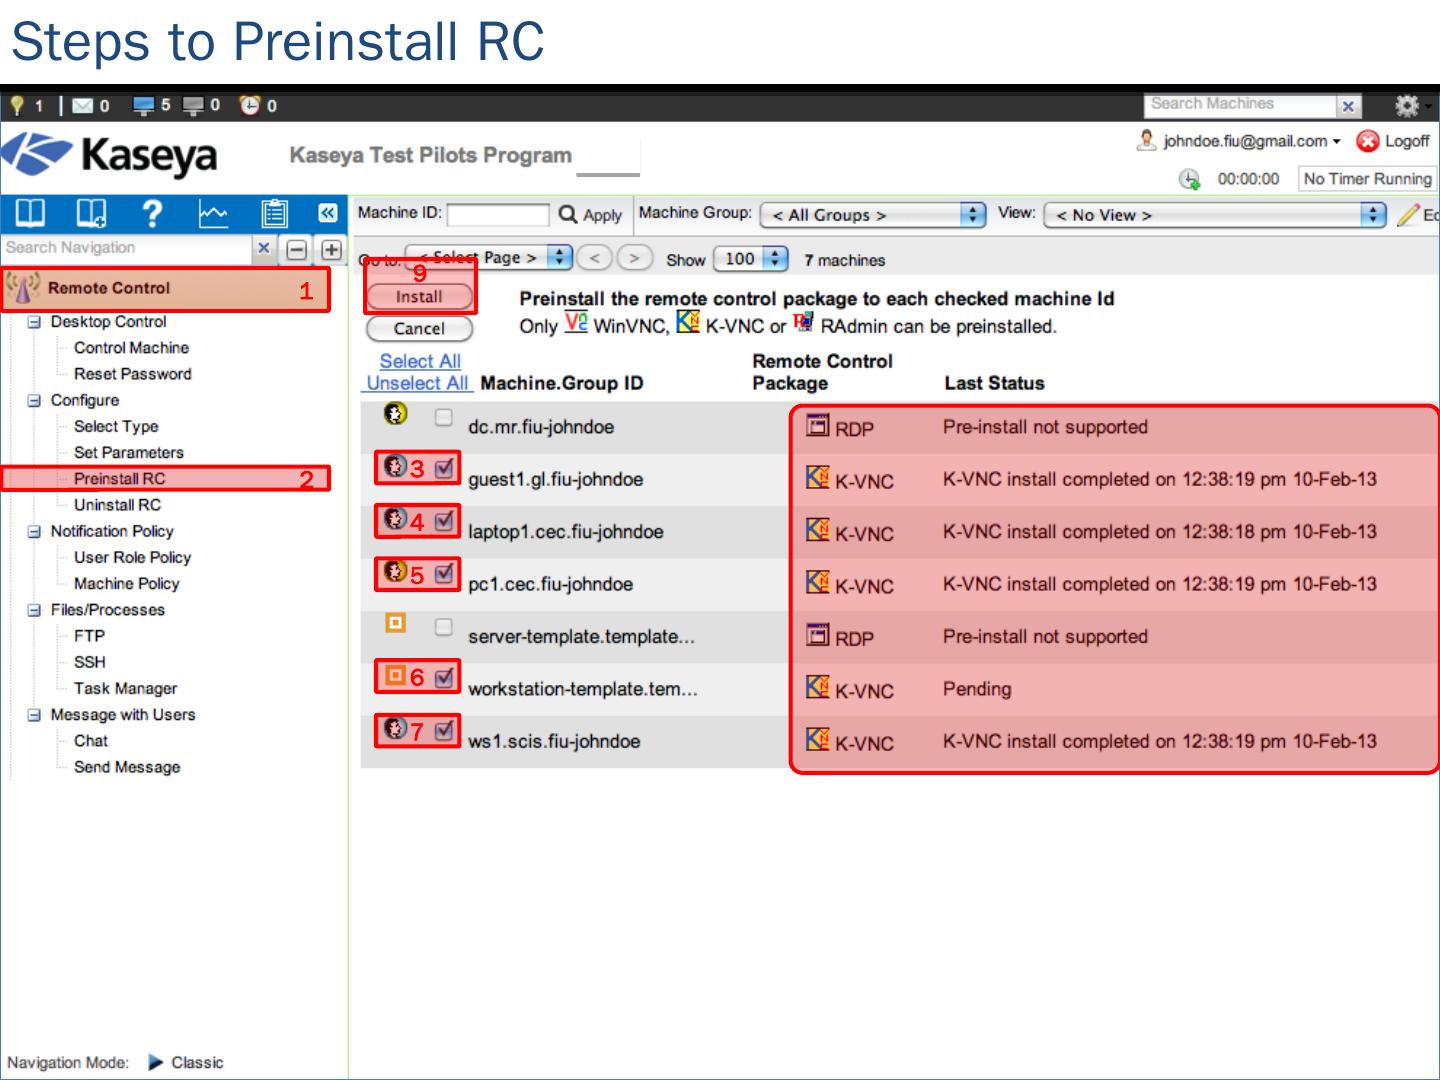Click the Unselect All link
1440x1080 pixels.
point(417,383)
